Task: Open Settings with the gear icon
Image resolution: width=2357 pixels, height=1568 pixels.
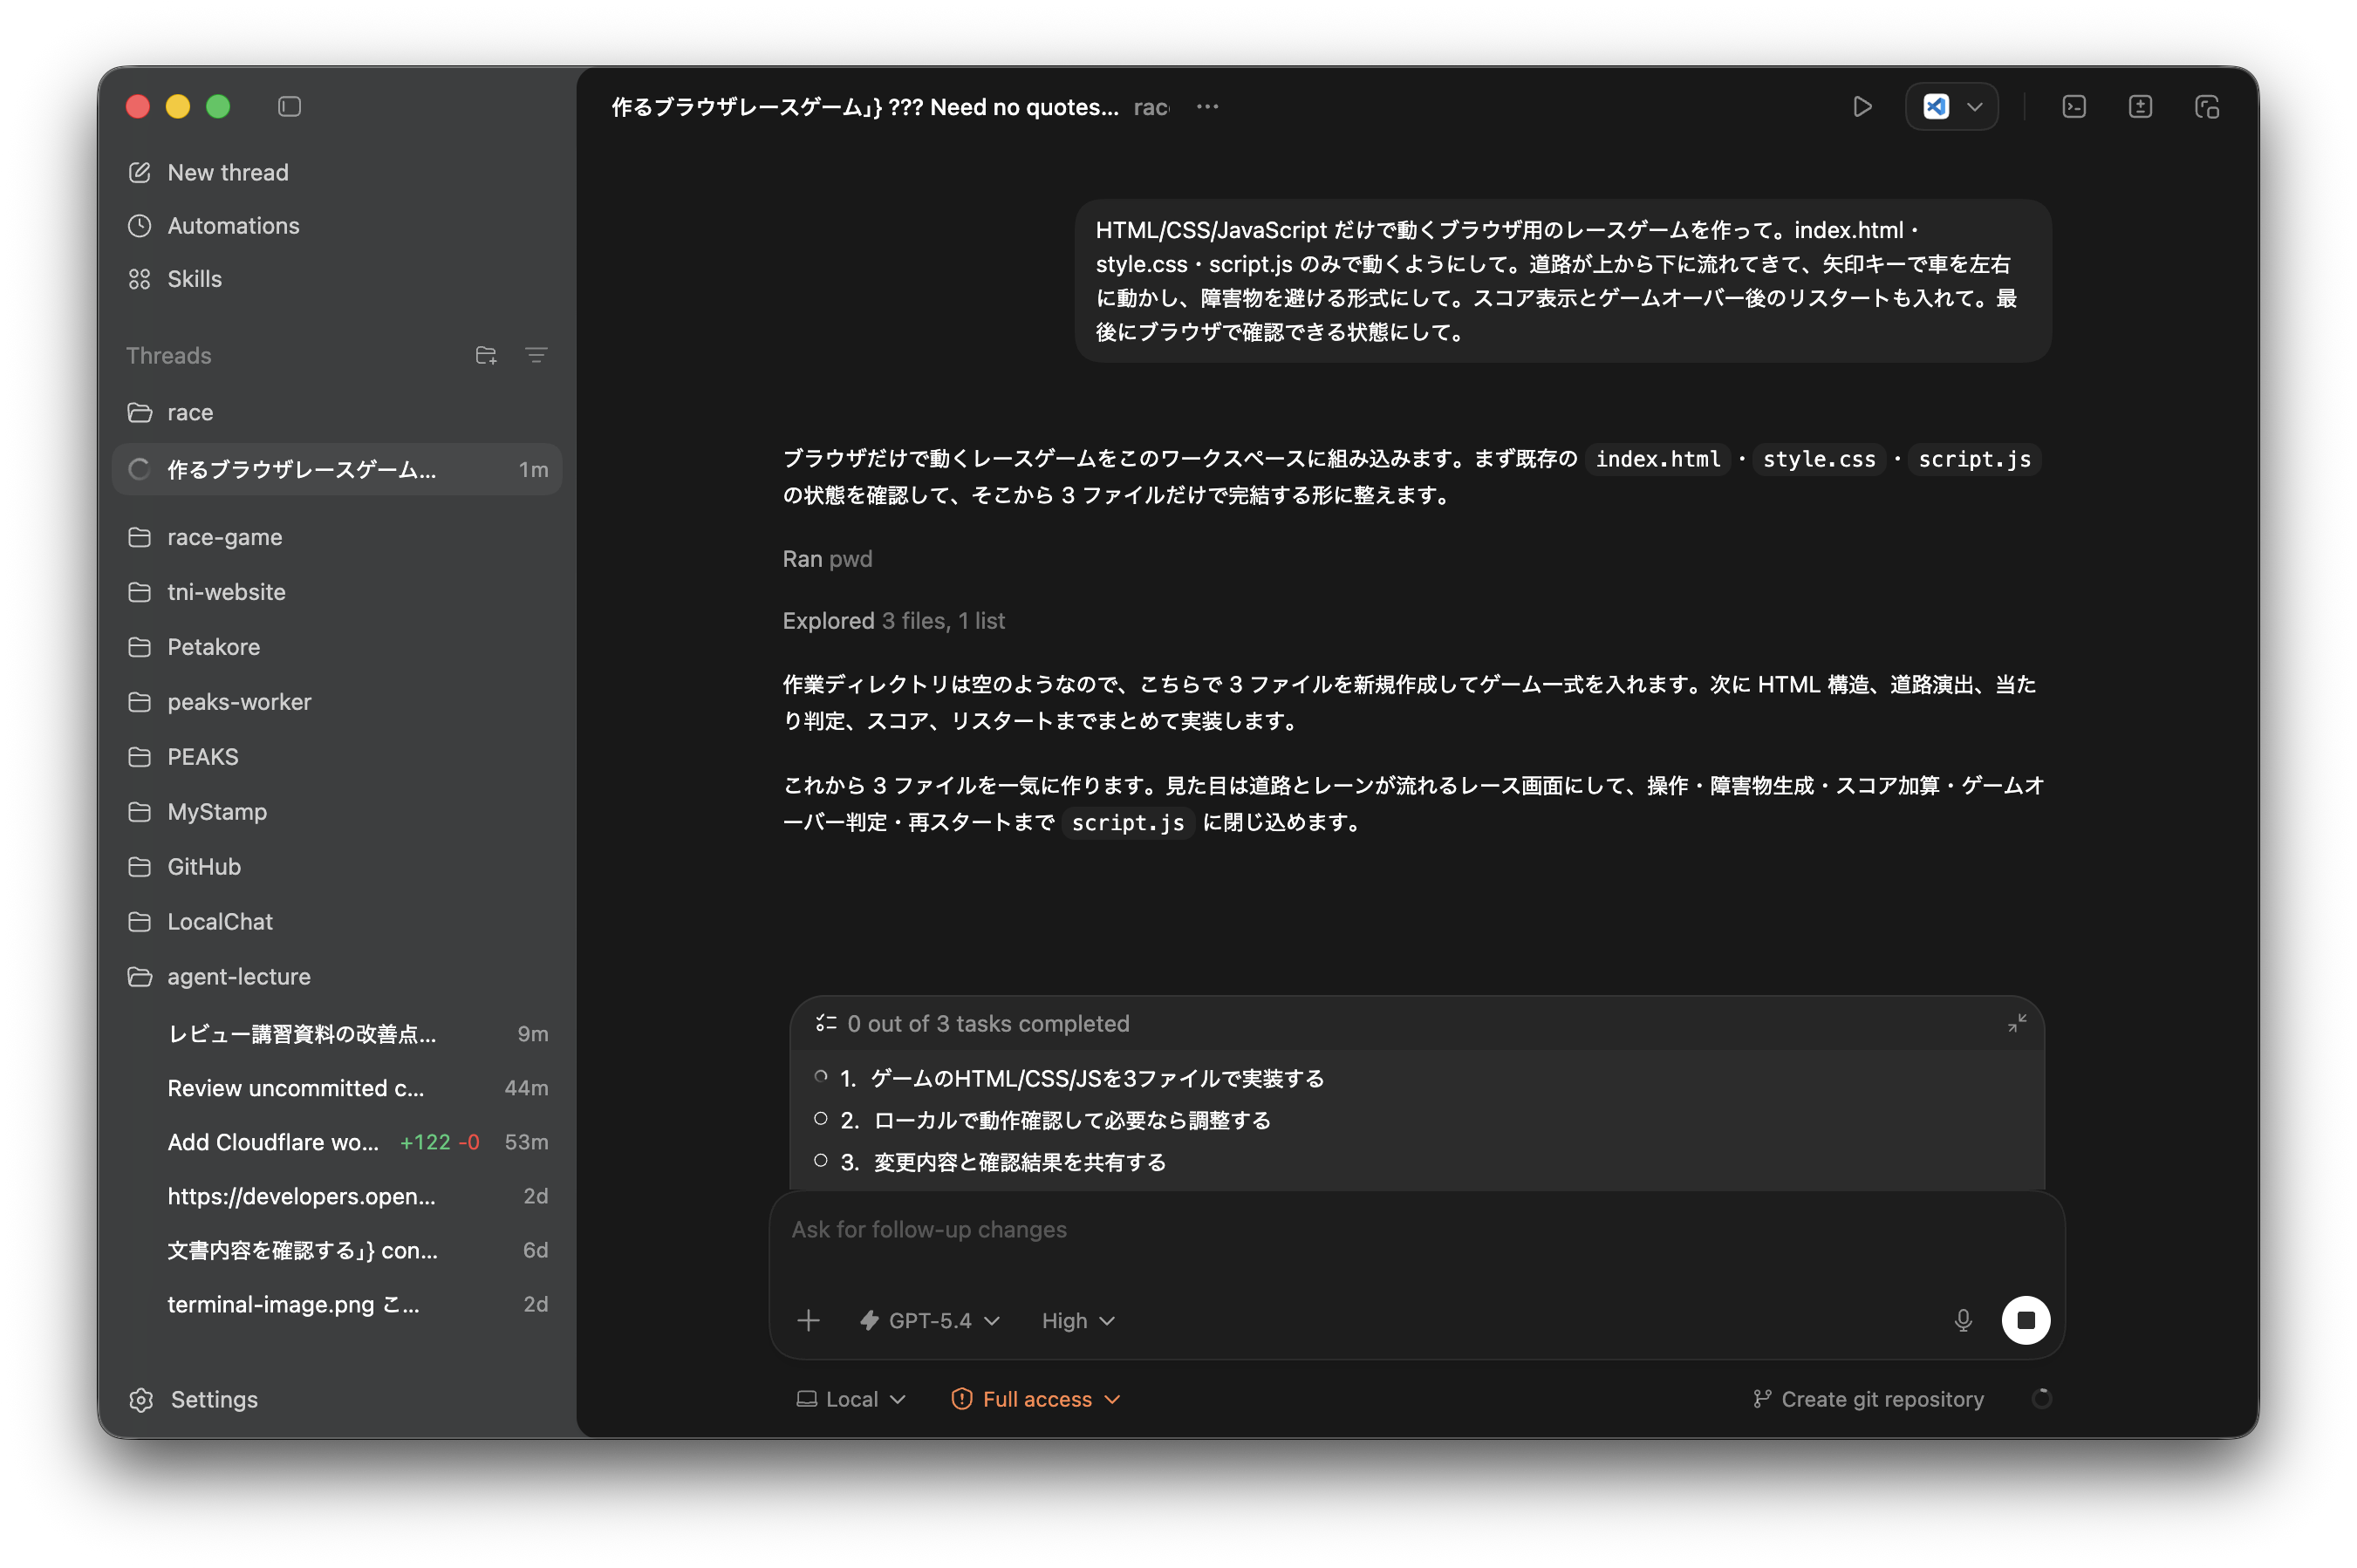Action: coord(141,1400)
